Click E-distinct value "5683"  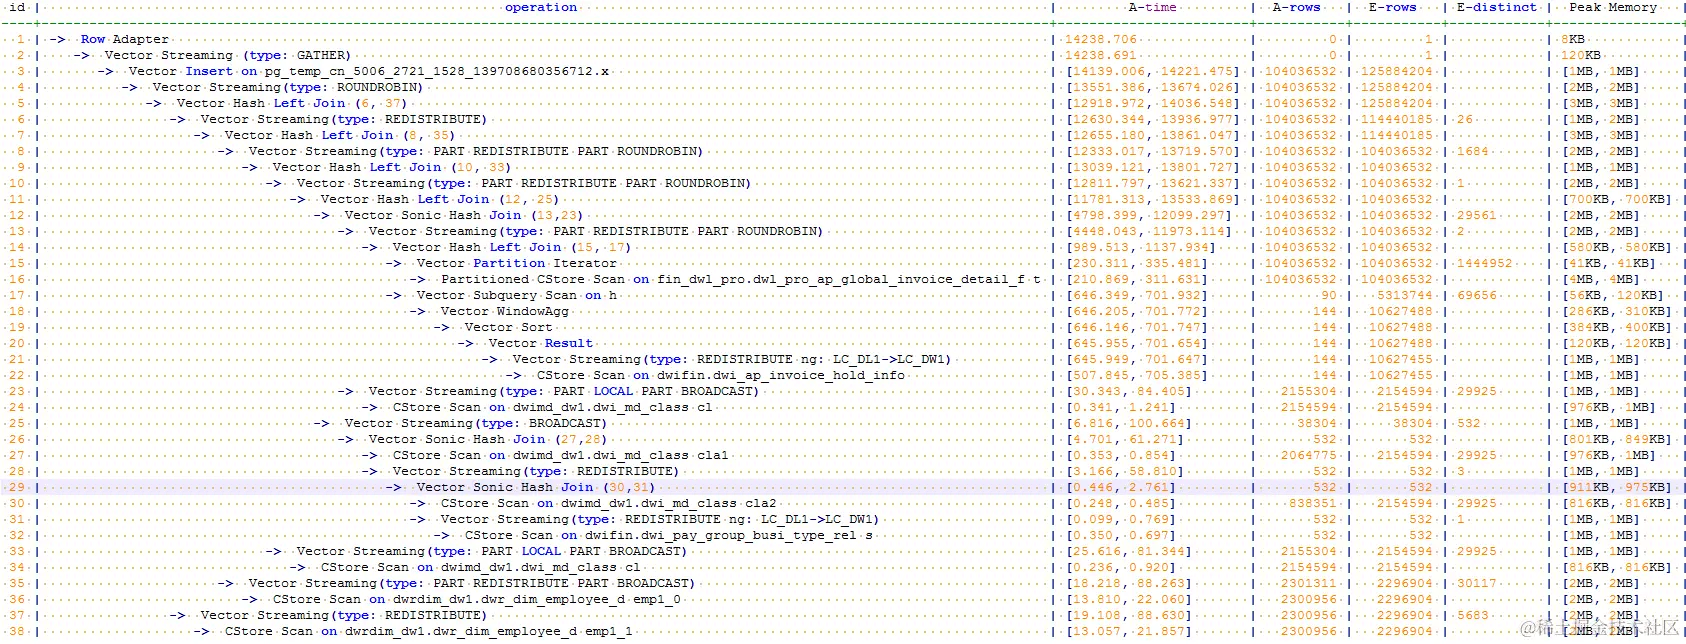(x=1472, y=615)
